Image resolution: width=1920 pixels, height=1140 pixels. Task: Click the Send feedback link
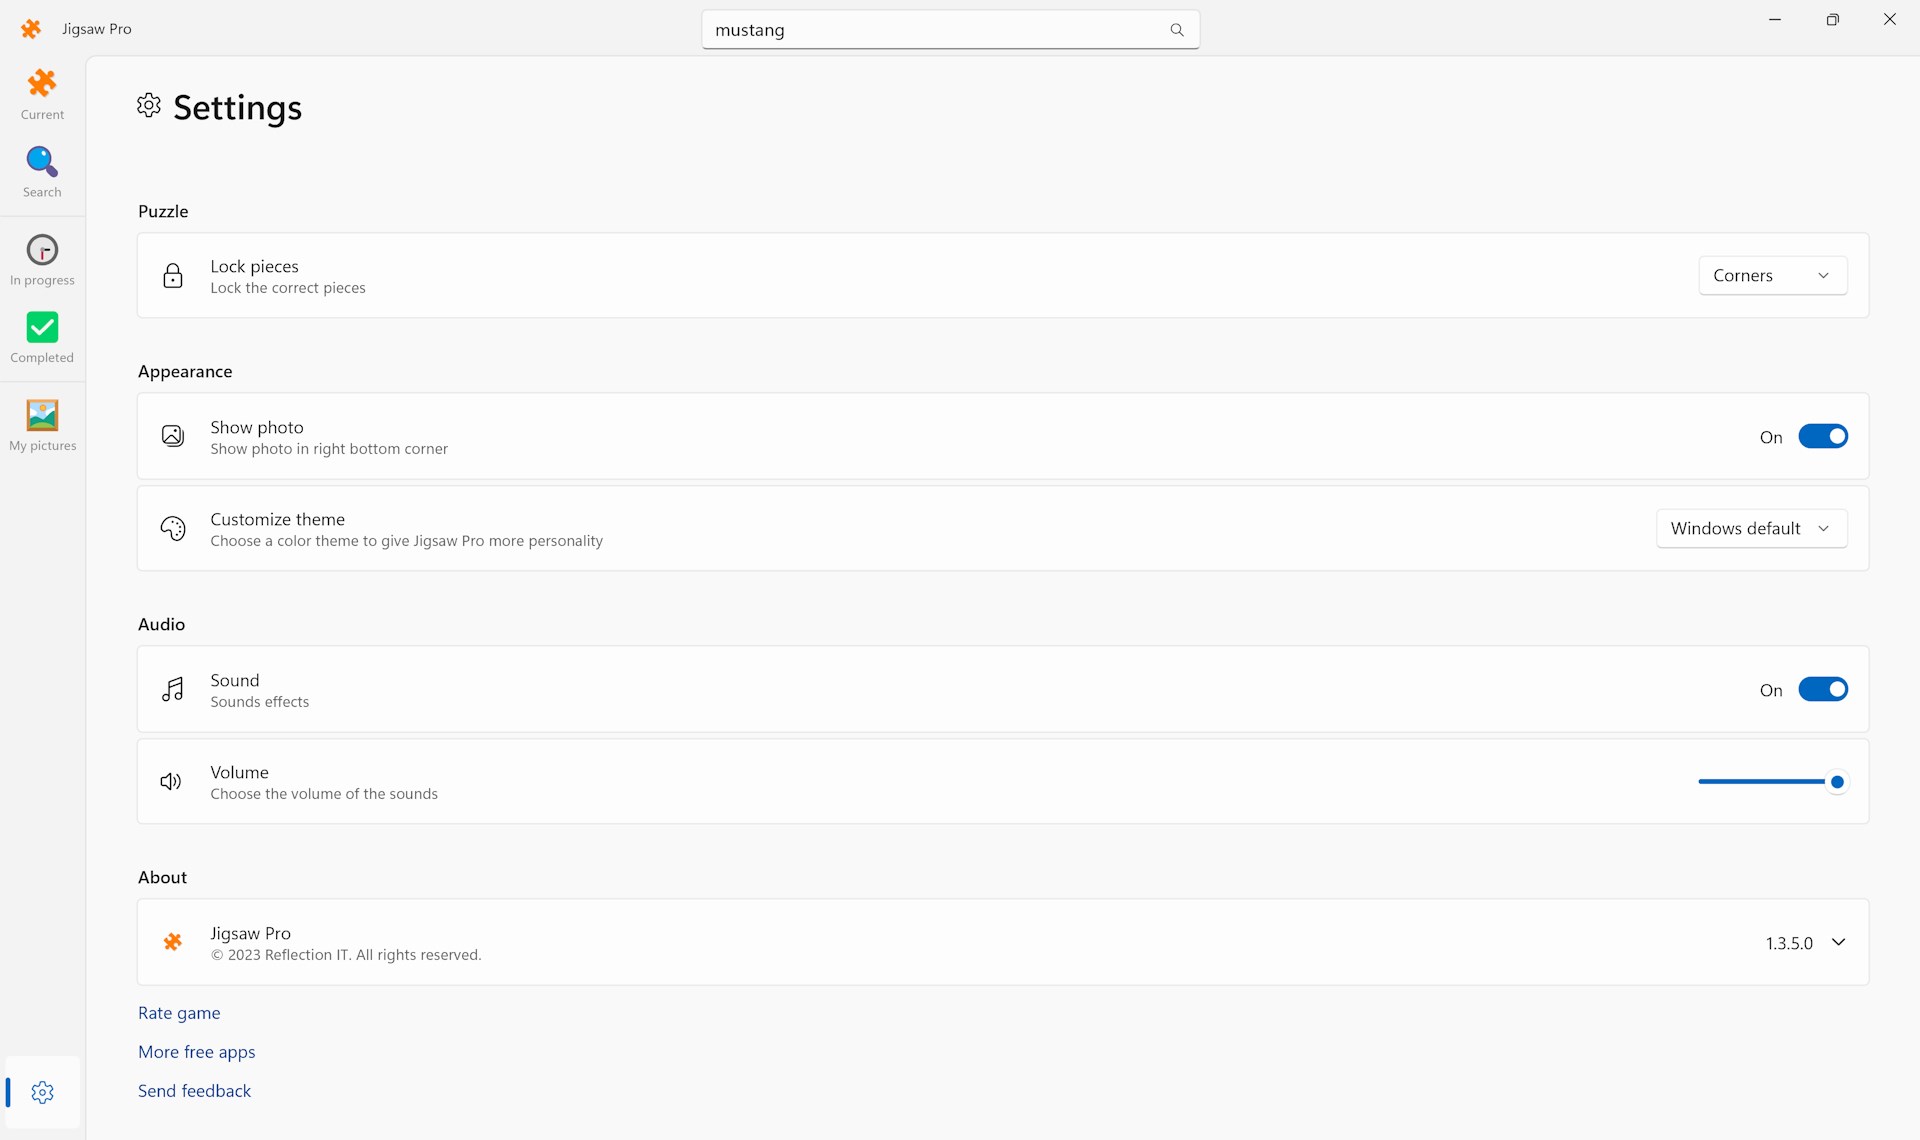pos(194,1091)
